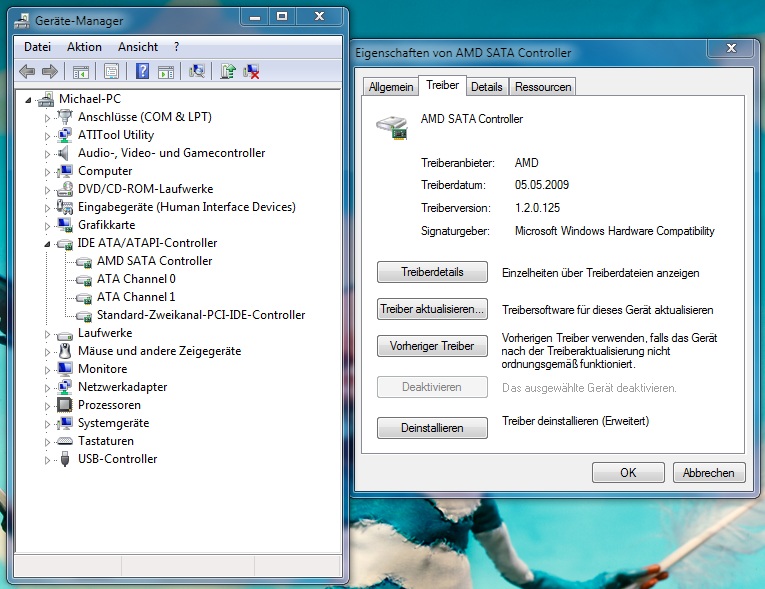The image size is (765, 589).
Task: Select the Grafikkarte display adapter icon
Action: point(65,225)
